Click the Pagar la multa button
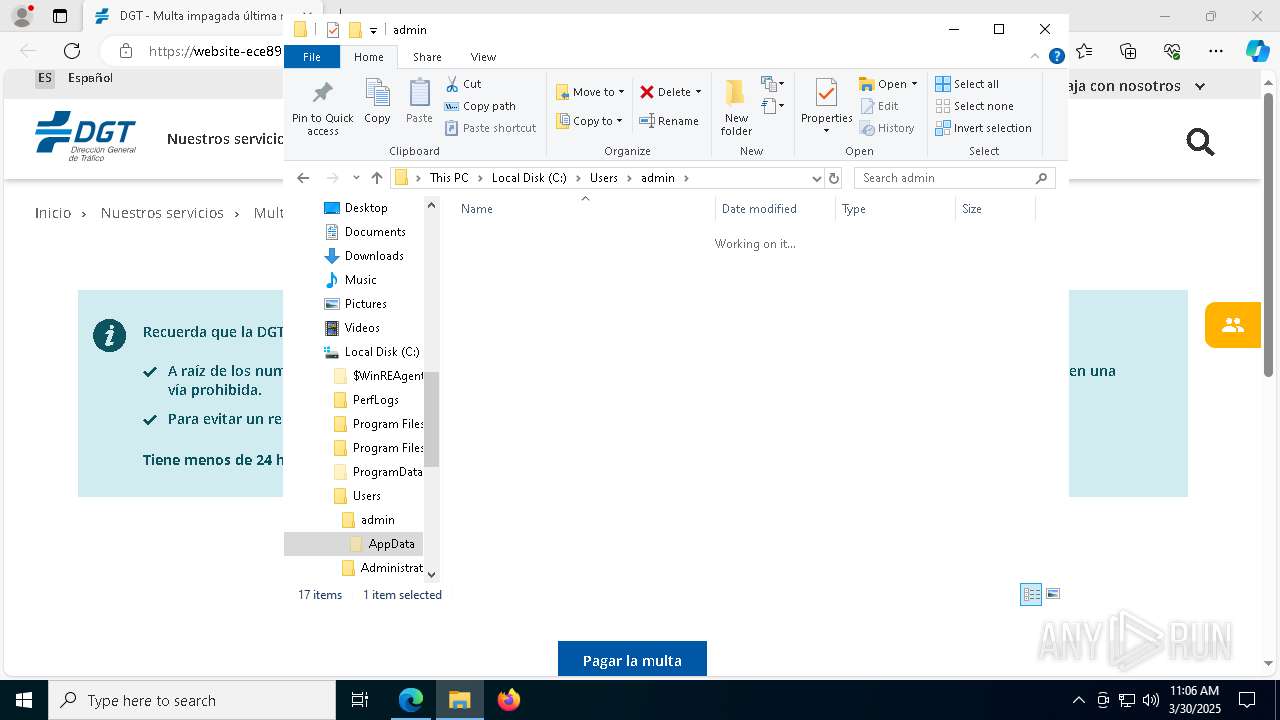1280x720 pixels. click(x=632, y=660)
